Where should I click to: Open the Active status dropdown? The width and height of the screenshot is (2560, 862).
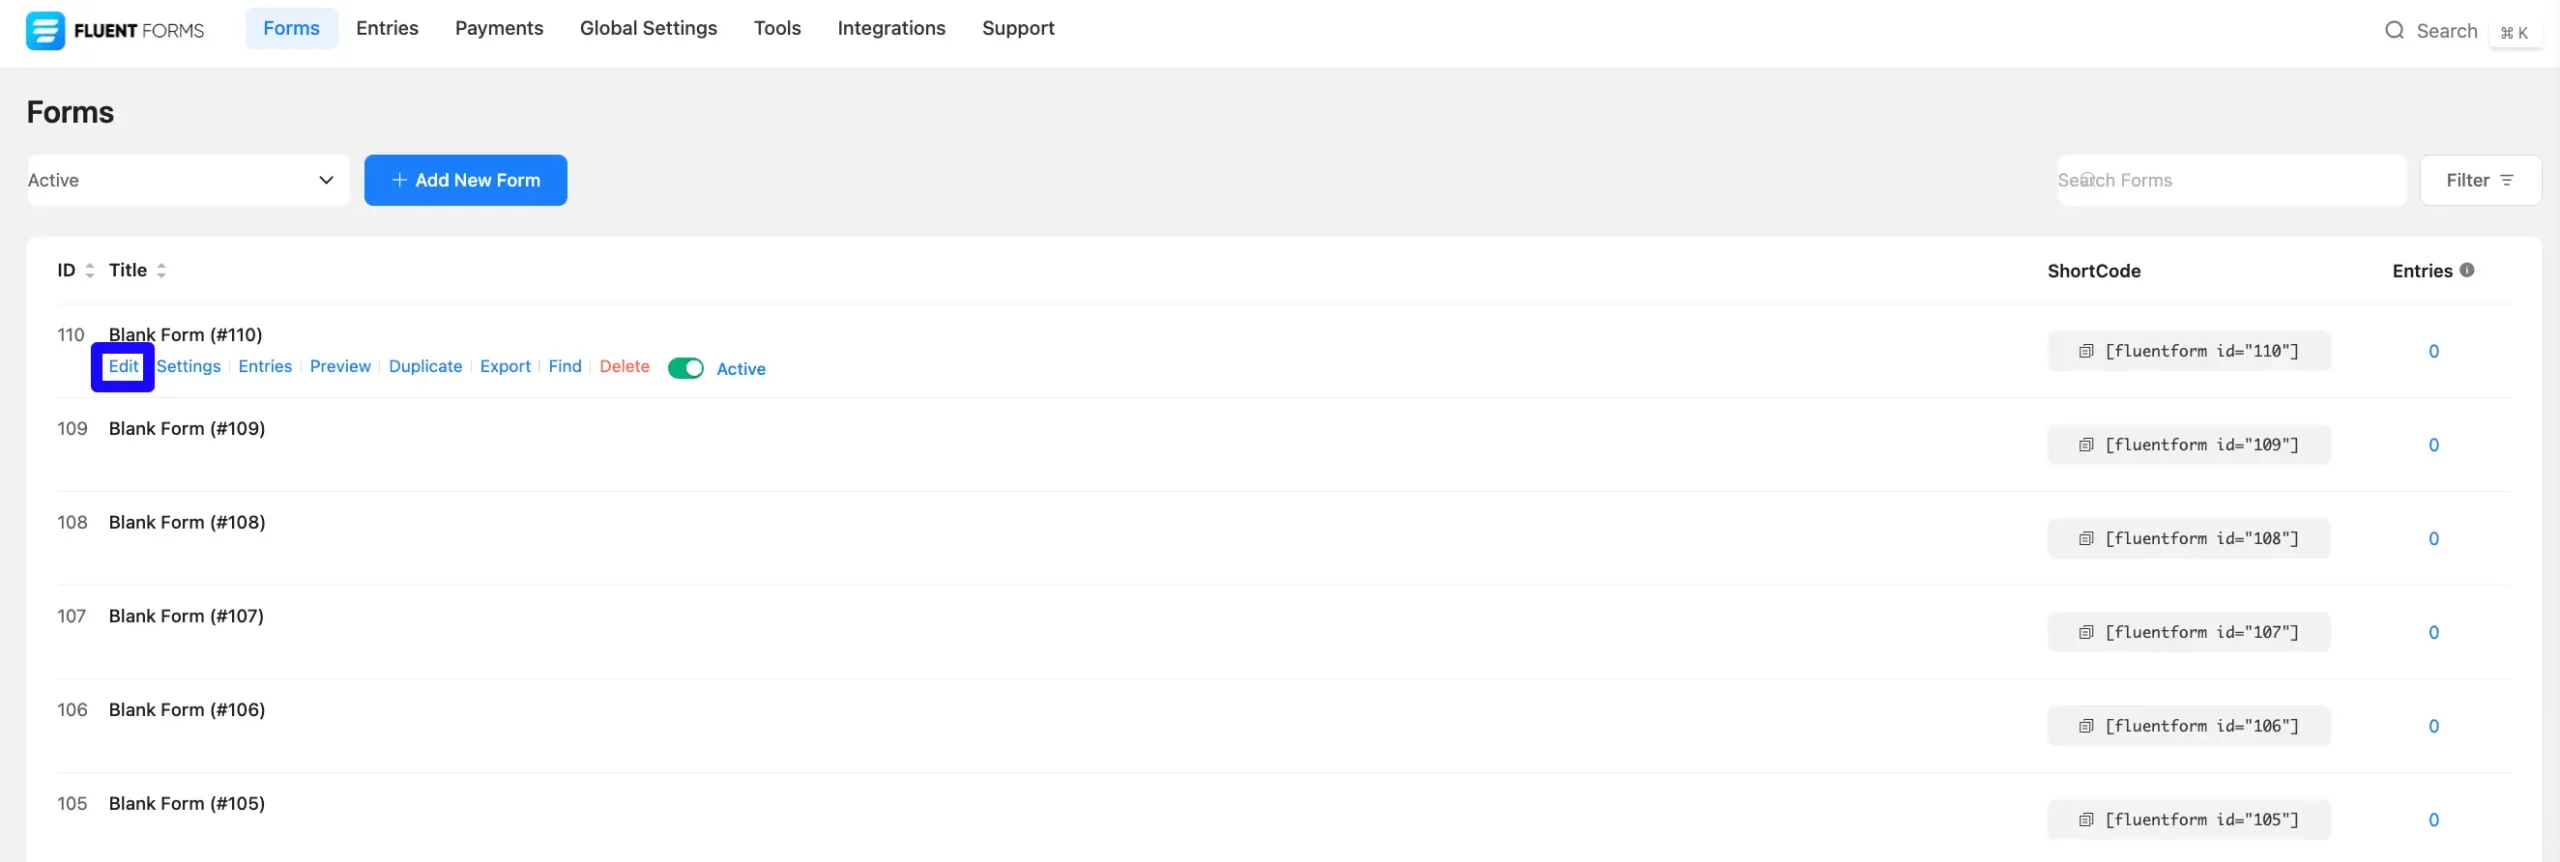coord(188,180)
